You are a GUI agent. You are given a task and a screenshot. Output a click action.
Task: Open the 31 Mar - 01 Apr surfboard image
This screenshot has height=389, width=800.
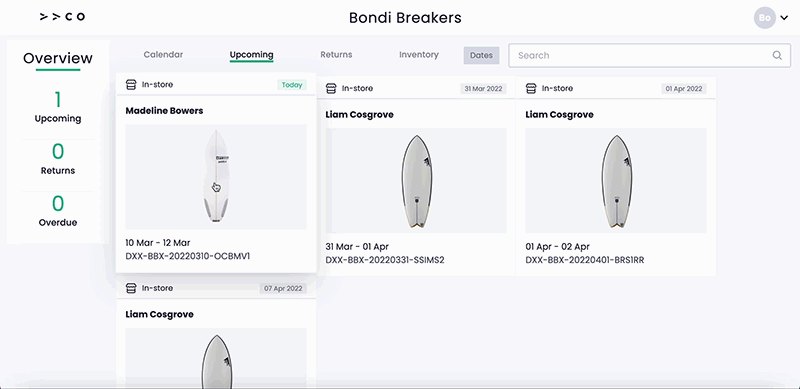point(416,181)
